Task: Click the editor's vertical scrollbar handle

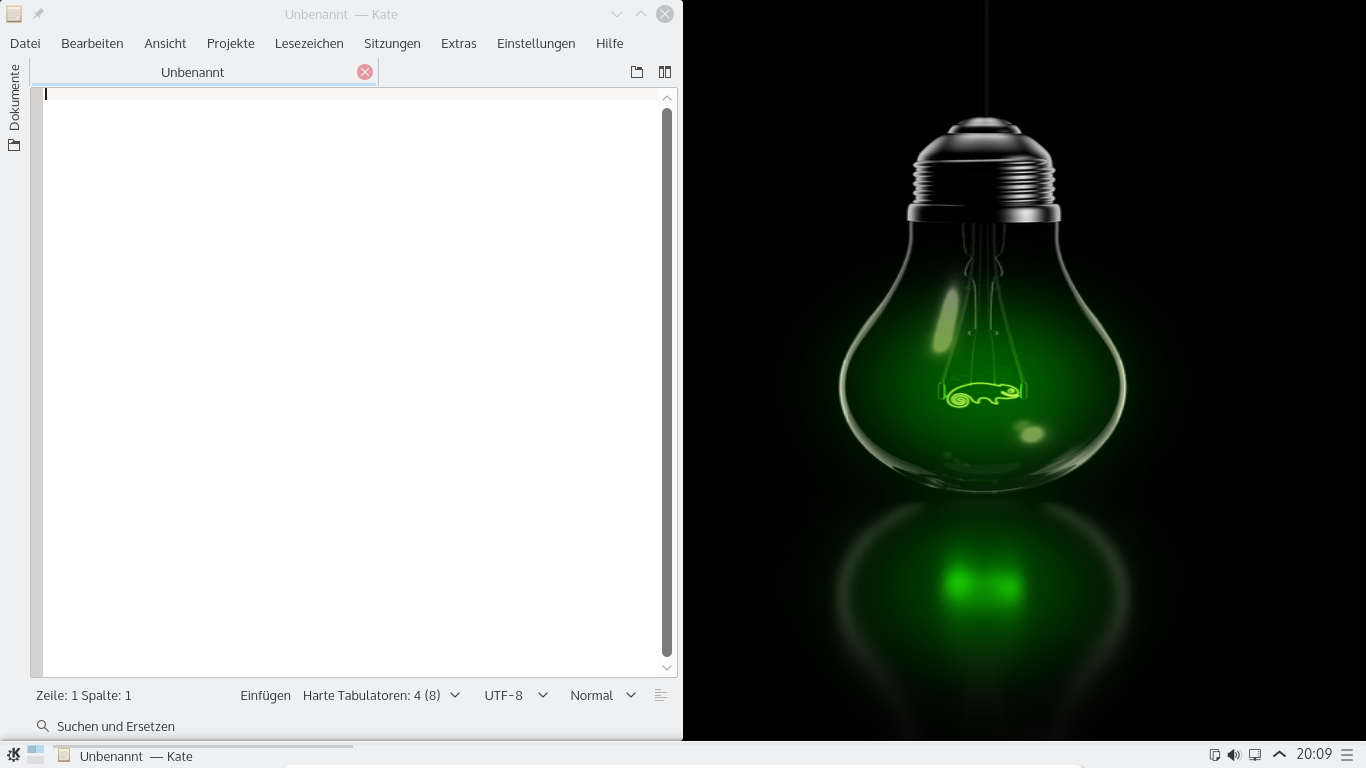Action: tap(667, 380)
